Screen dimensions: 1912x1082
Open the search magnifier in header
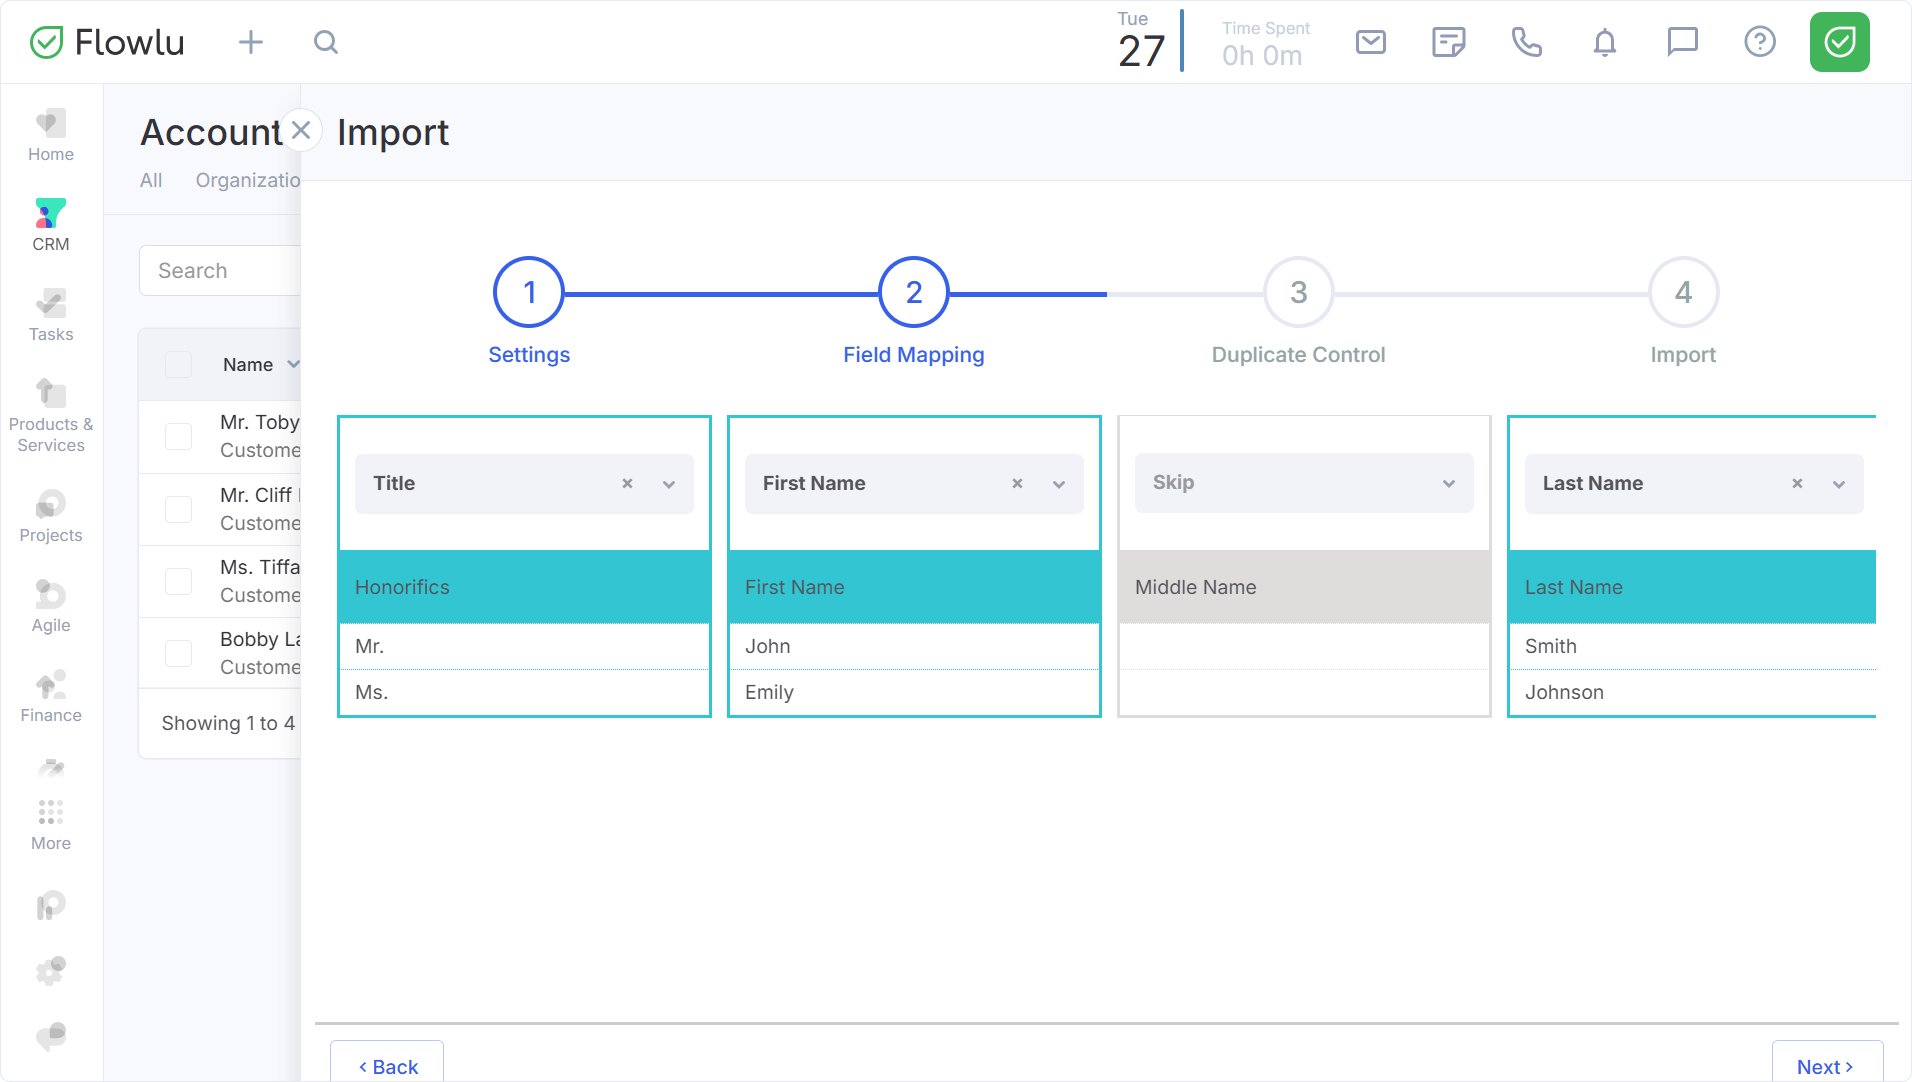(x=326, y=42)
